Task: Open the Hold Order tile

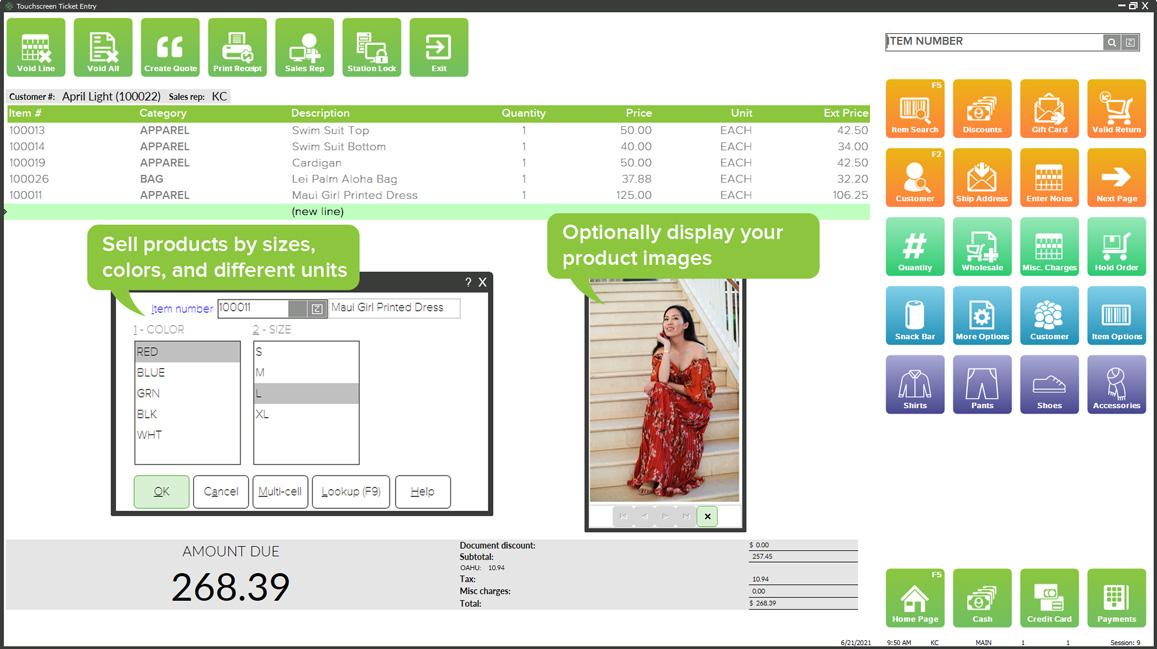Action: coord(1116,247)
